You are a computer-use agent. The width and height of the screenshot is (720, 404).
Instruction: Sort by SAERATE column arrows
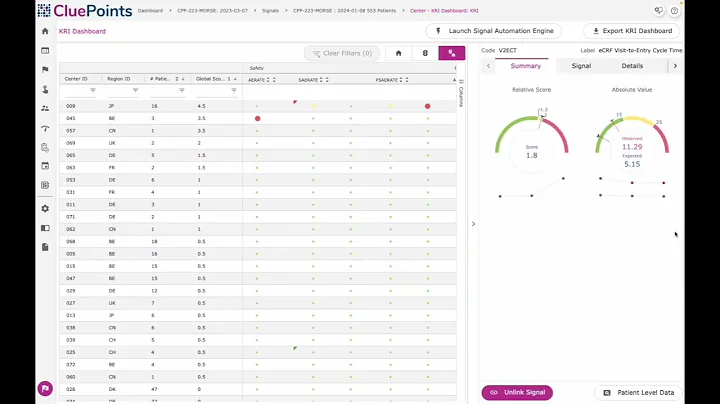(324, 80)
